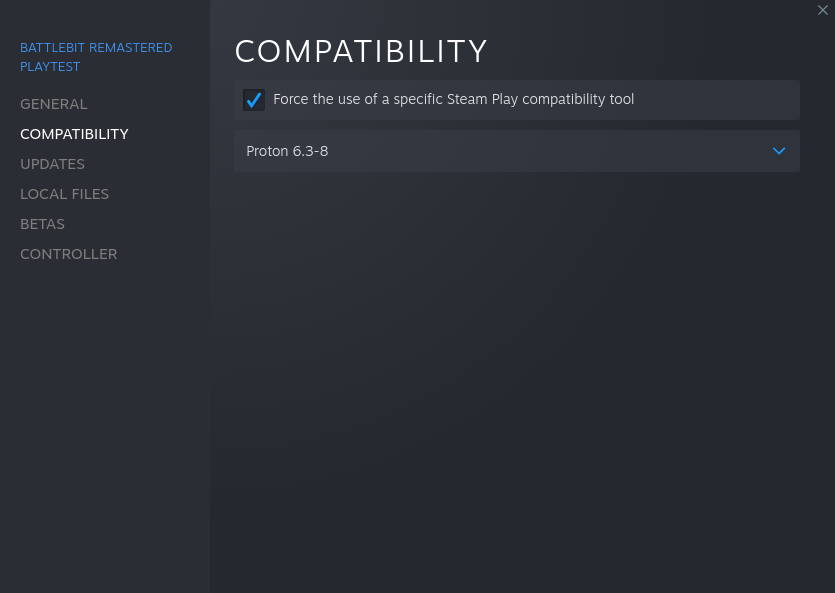This screenshot has height=593, width=835.
Task: Click empty sidebar space below Controller
Action: pyautogui.click(x=104, y=420)
